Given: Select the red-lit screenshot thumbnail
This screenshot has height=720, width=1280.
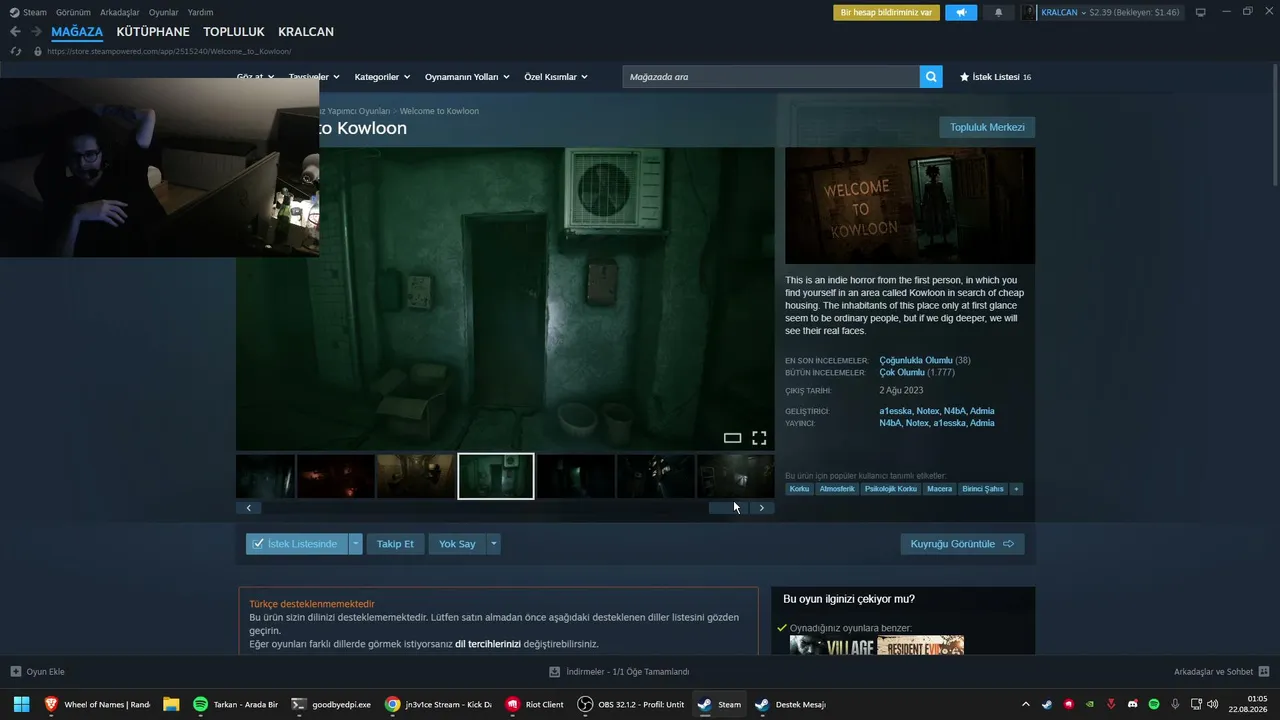Looking at the screenshot, I should pos(335,476).
